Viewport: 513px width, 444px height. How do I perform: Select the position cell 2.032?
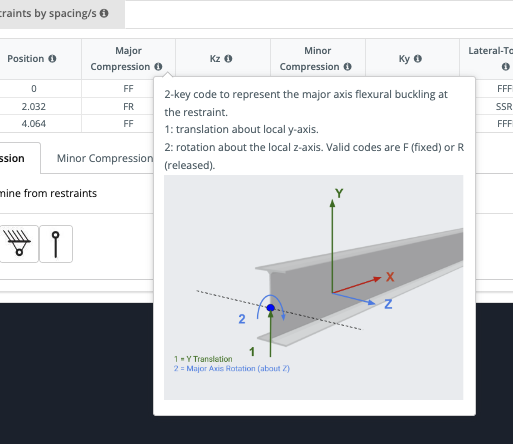(34, 106)
